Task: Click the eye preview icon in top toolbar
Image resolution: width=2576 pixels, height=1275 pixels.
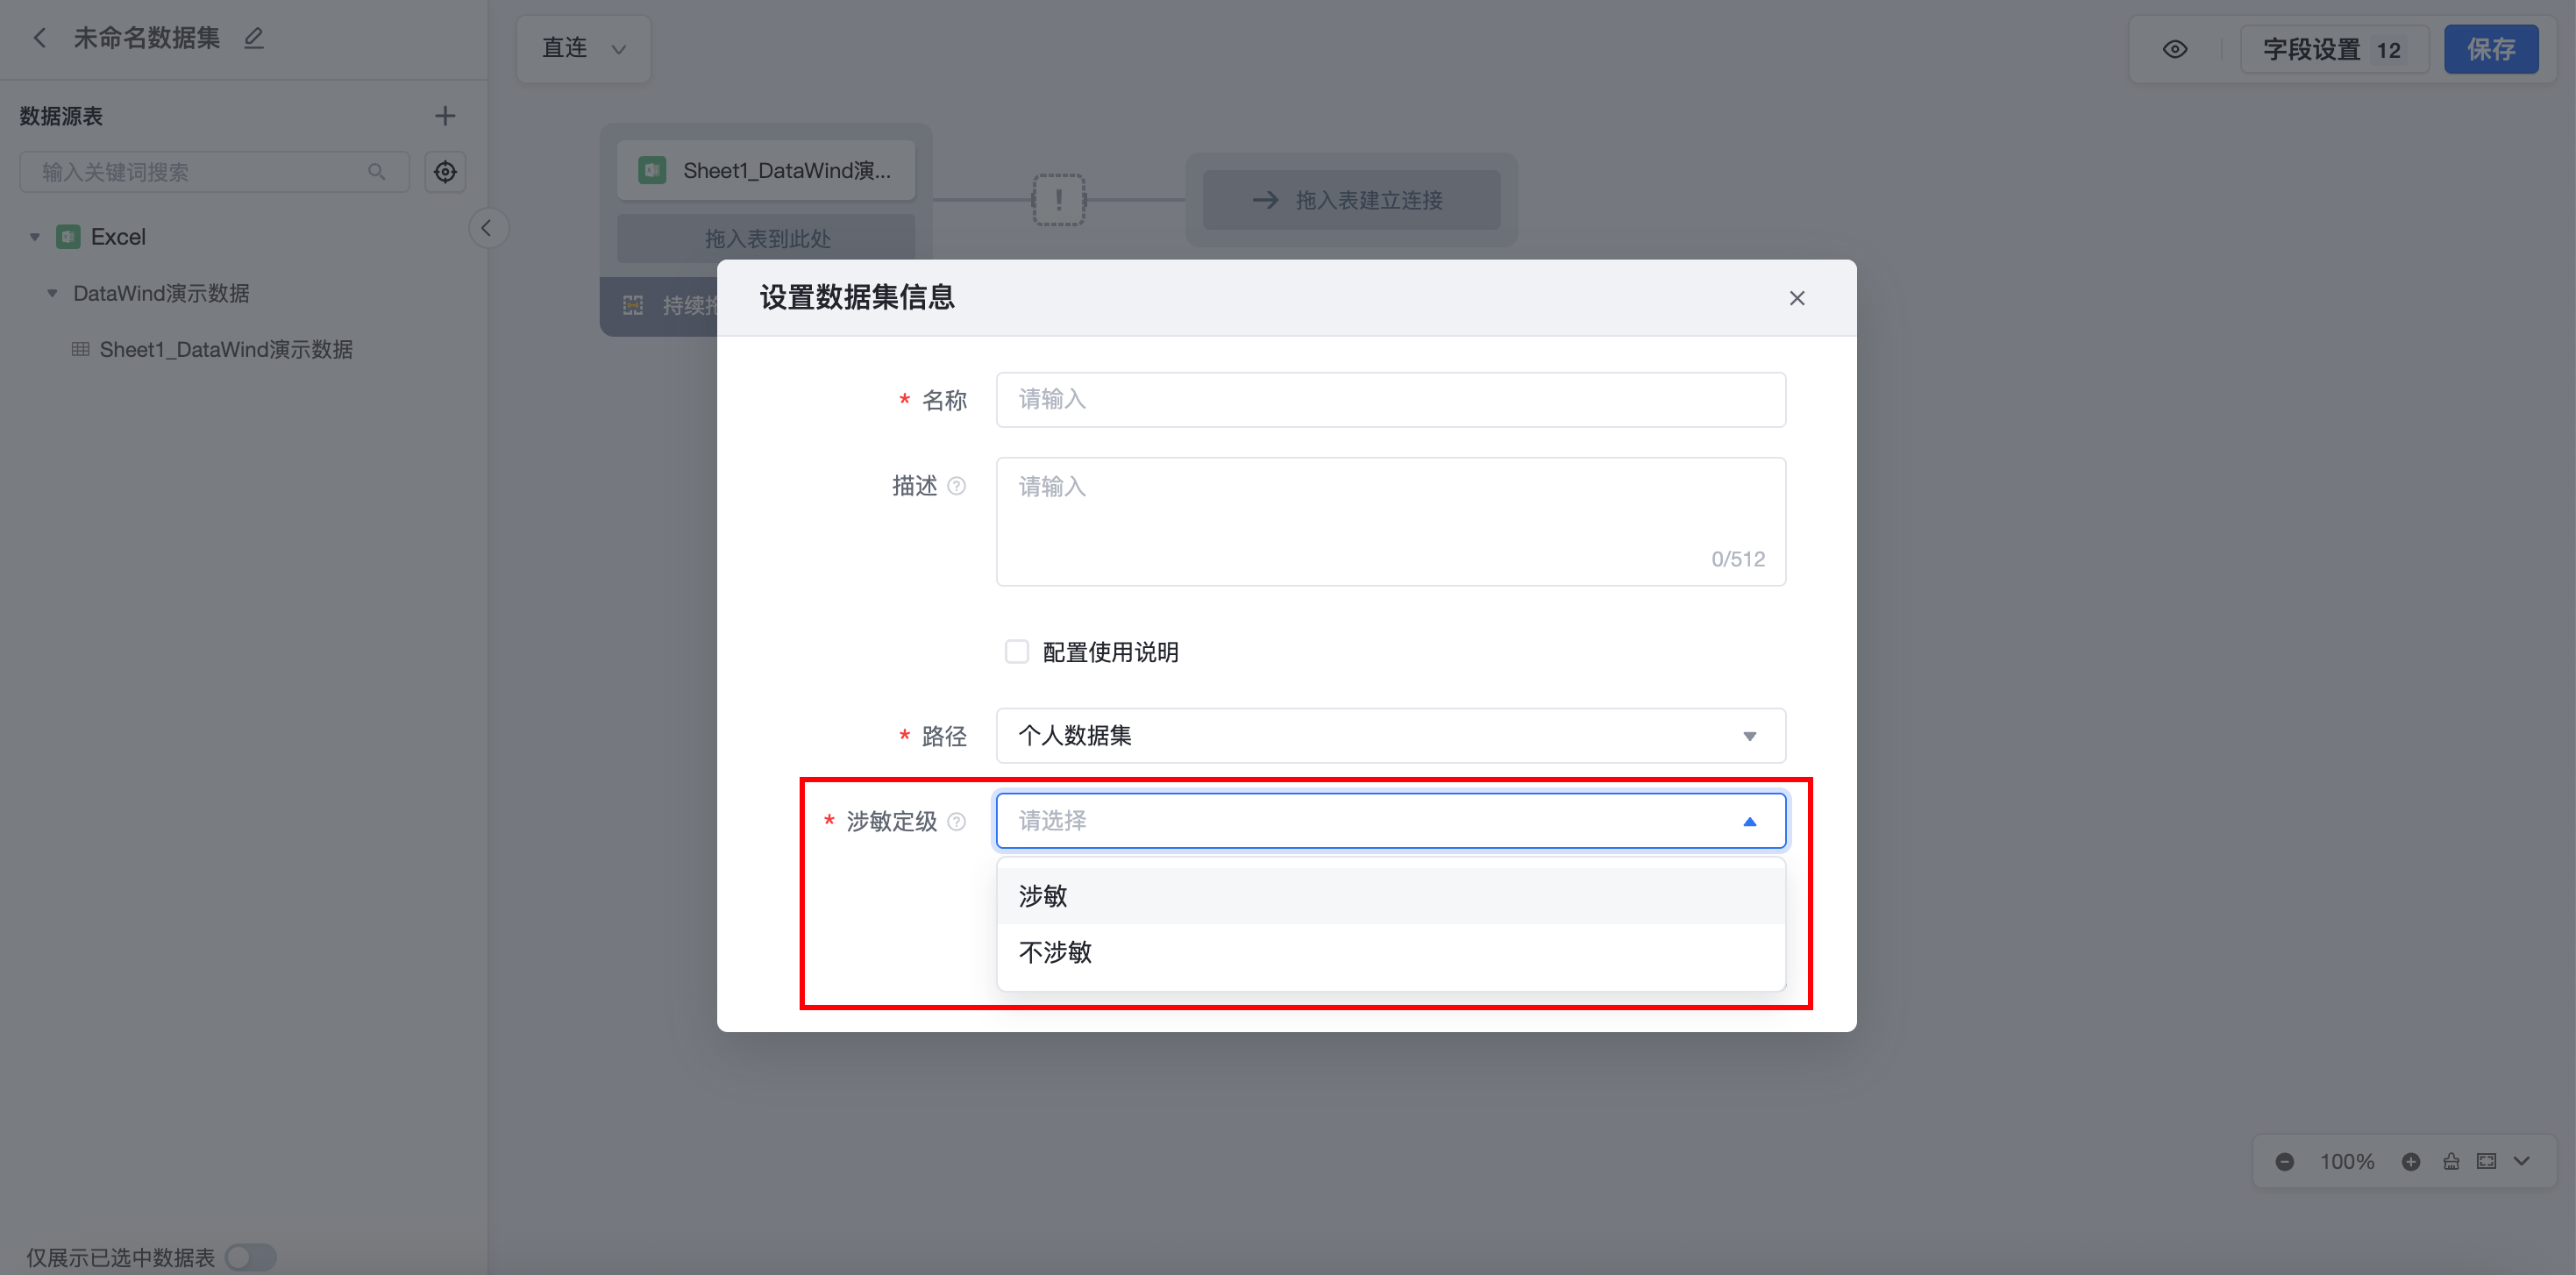Action: 2174,49
